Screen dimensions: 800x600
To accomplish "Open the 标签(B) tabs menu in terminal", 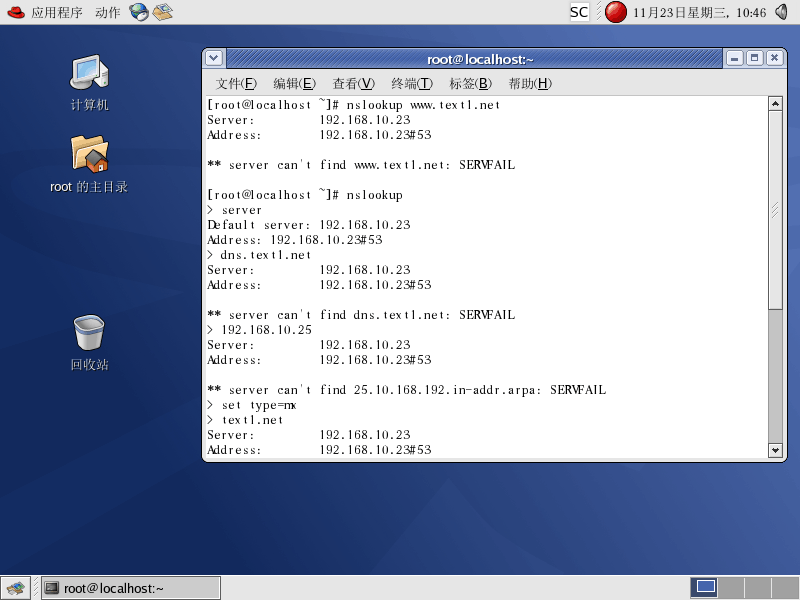I will click(x=470, y=83).
